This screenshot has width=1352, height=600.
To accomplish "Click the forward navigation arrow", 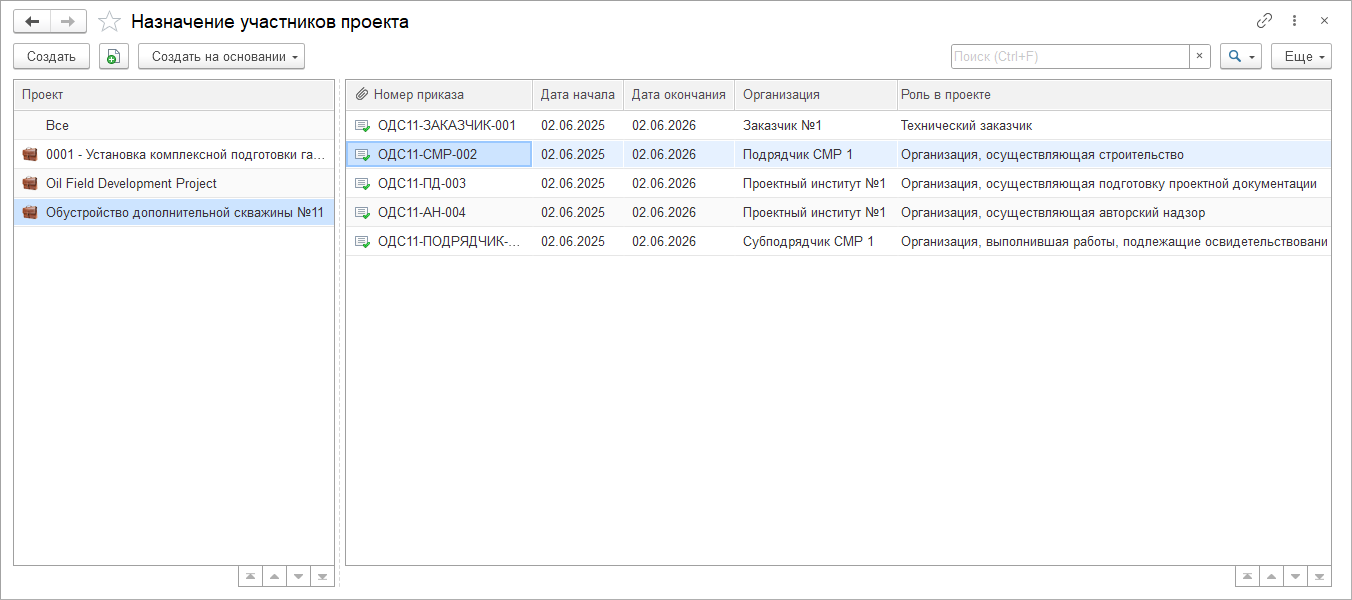I will pyautogui.click(x=68, y=21).
